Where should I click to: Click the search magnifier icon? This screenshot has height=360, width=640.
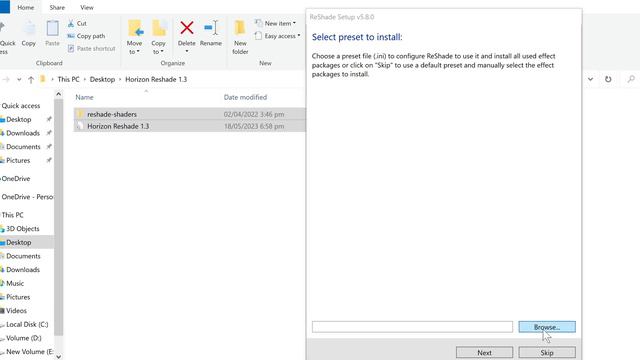[x=631, y=79]
